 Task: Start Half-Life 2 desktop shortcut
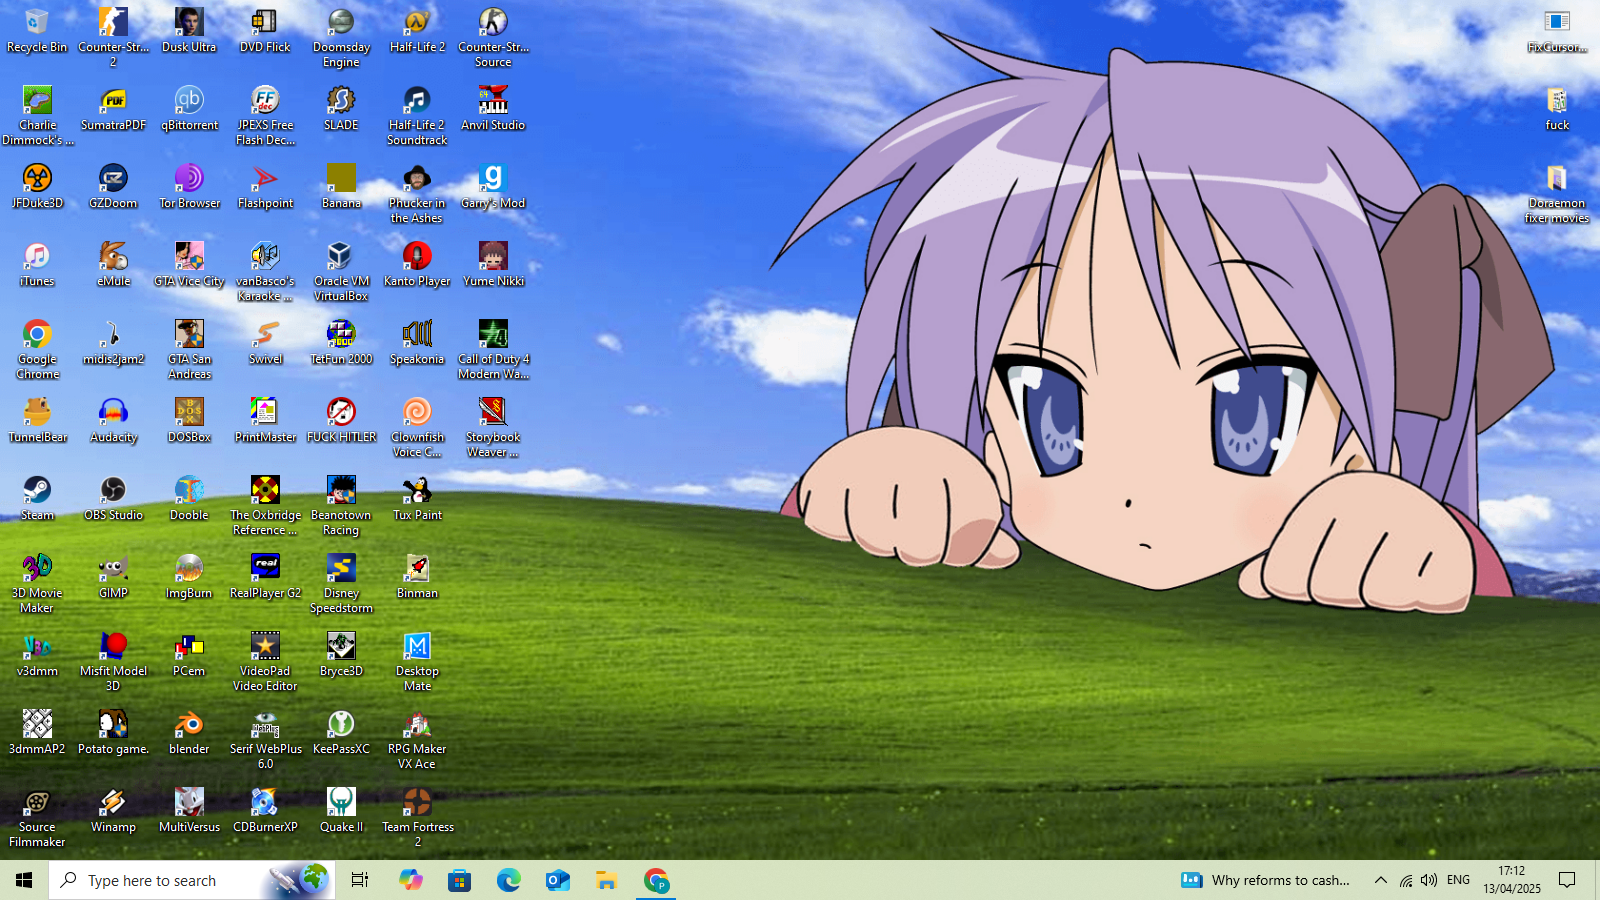(417, 30)
